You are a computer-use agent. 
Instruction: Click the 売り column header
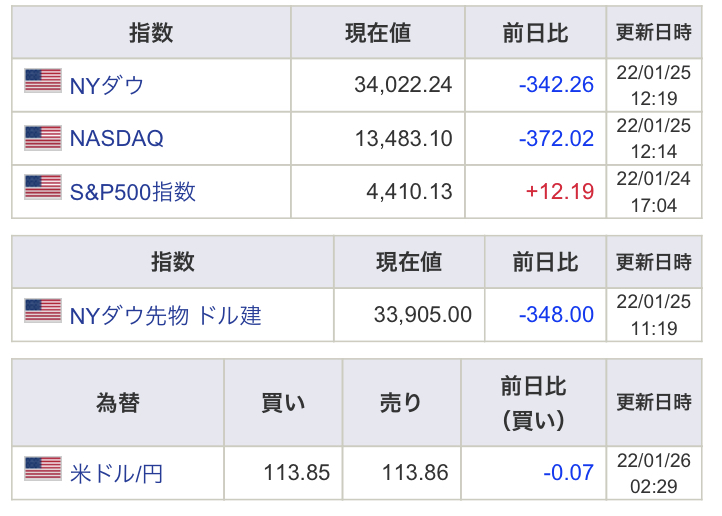401,403
